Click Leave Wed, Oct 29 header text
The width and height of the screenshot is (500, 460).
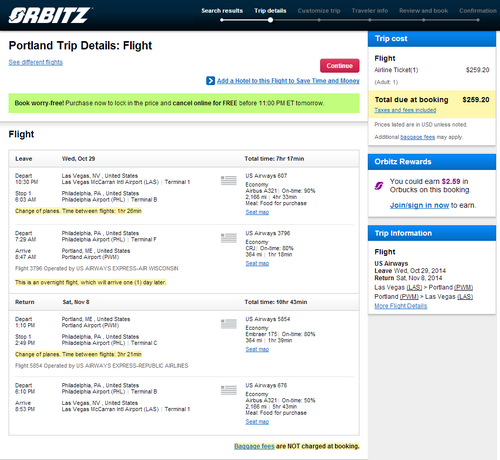point(55,159)
